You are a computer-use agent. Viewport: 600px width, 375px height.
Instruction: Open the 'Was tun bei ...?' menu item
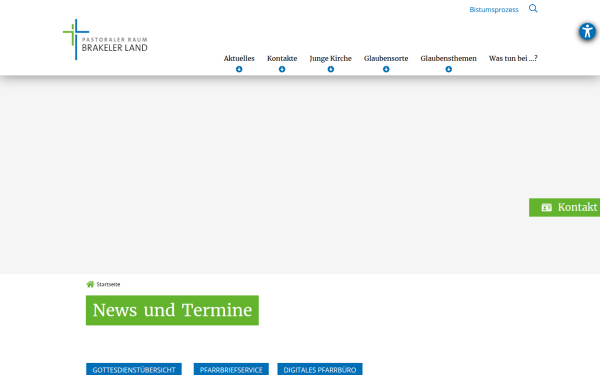513,59
